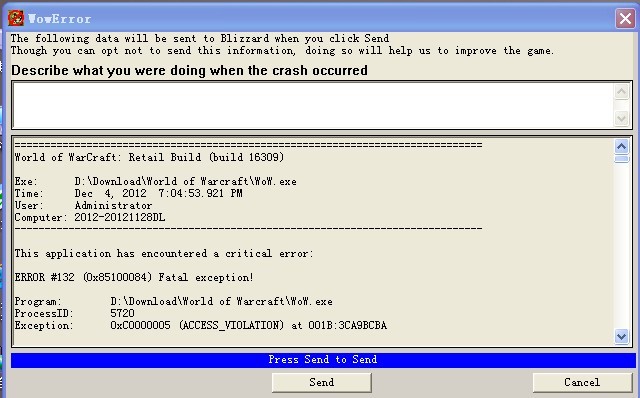The image size is (640, 398).
Task: Click down arrow of error log scrollbar
Action: [x=621, y=337]
